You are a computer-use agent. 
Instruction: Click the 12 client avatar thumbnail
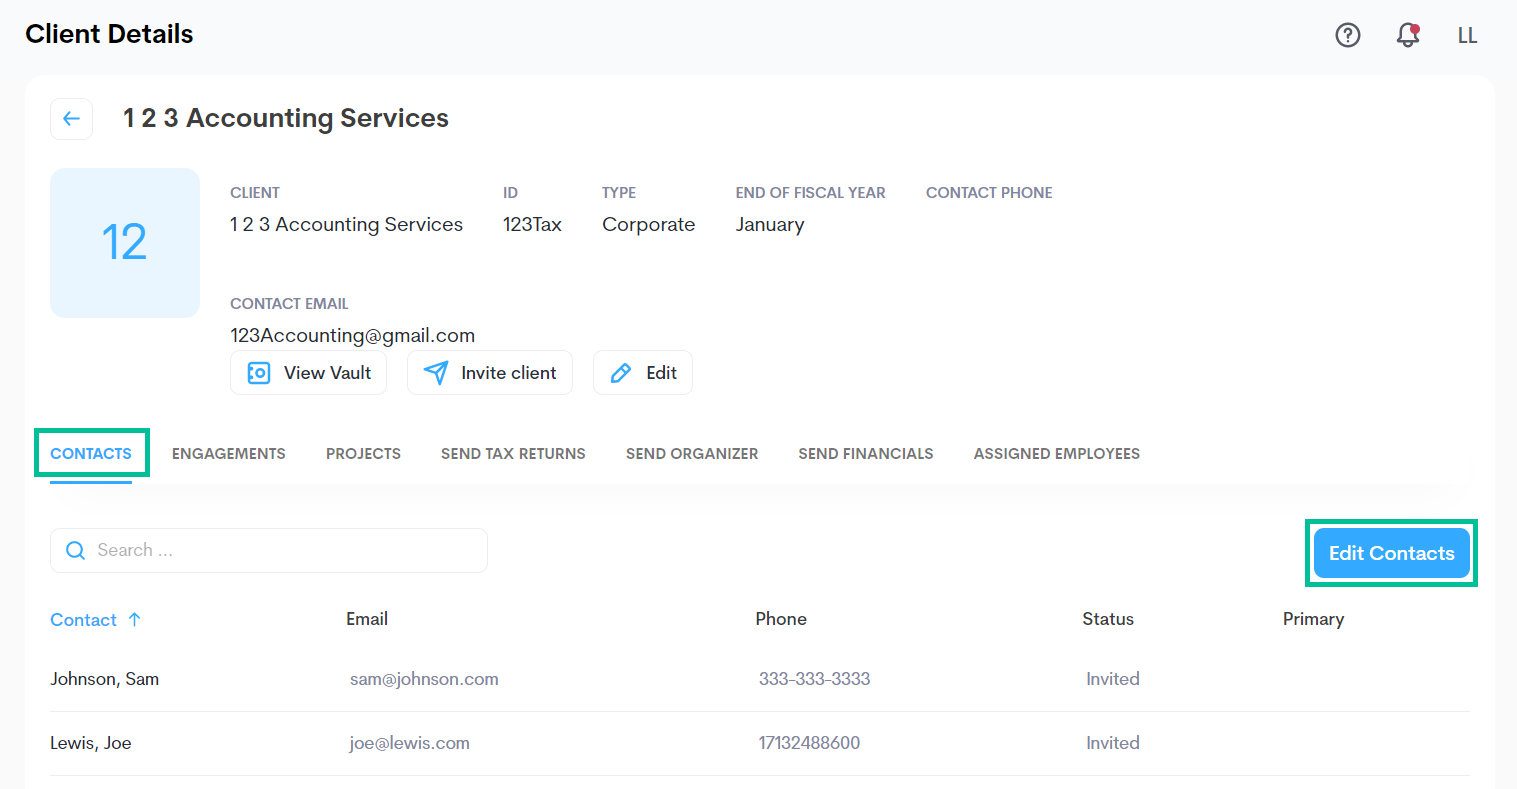[x=125, y=243]
